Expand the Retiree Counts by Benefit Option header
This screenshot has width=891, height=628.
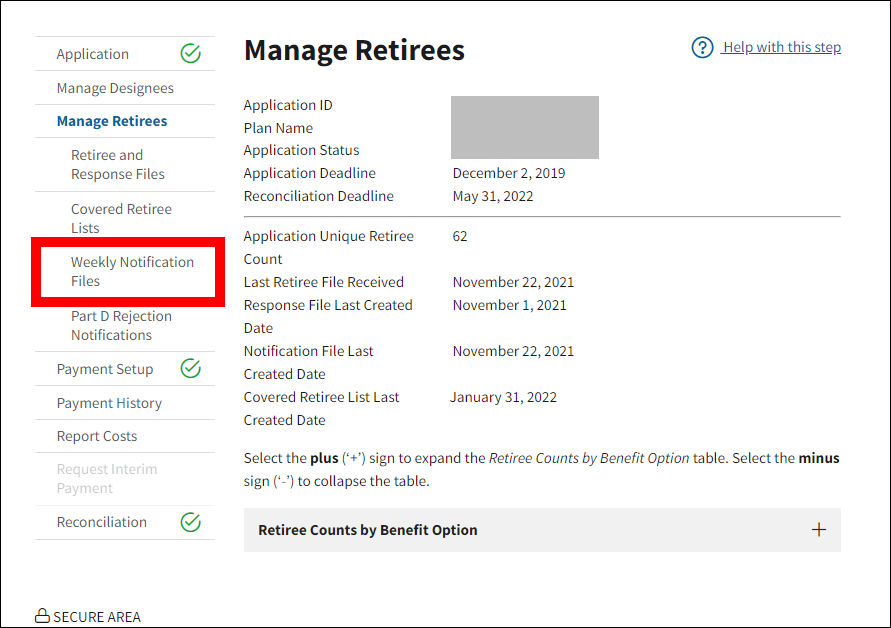(x=367, y=530)
